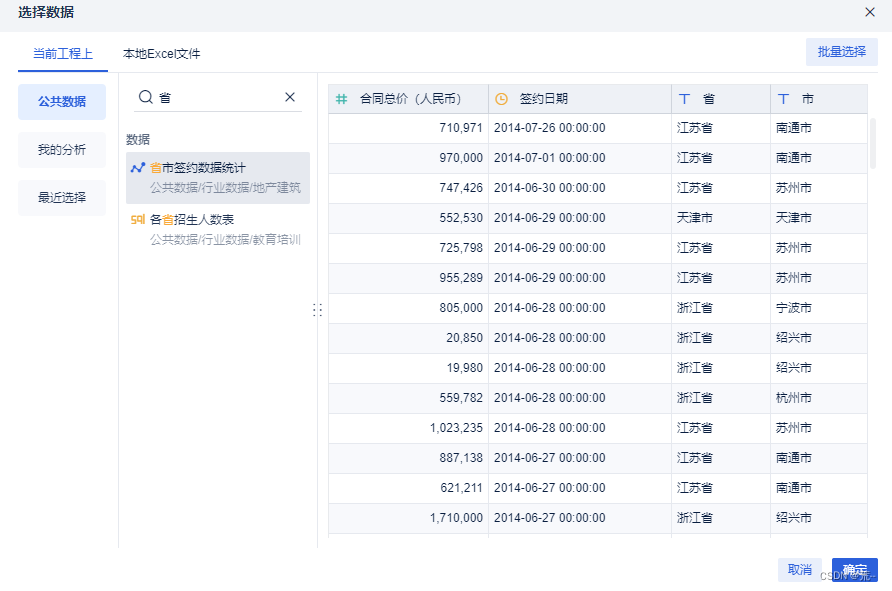
Task: Switch to the 当前工程上 tab
Action: coord(63,55)
